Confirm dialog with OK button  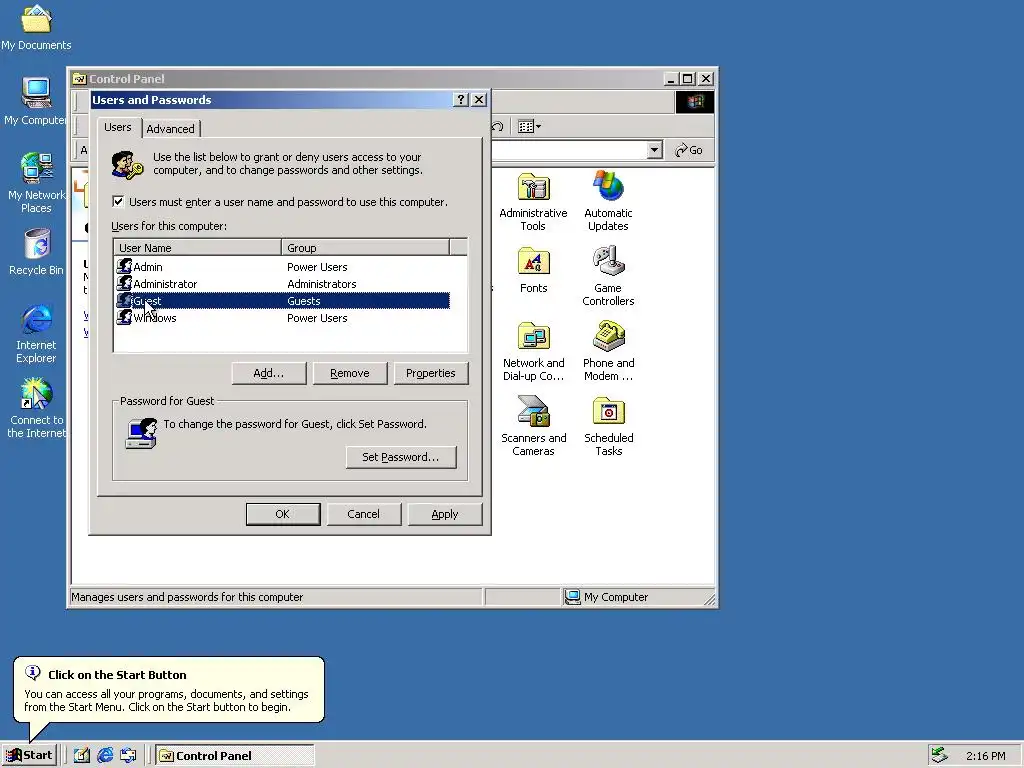pyautogui.click(x=283, y=514)
